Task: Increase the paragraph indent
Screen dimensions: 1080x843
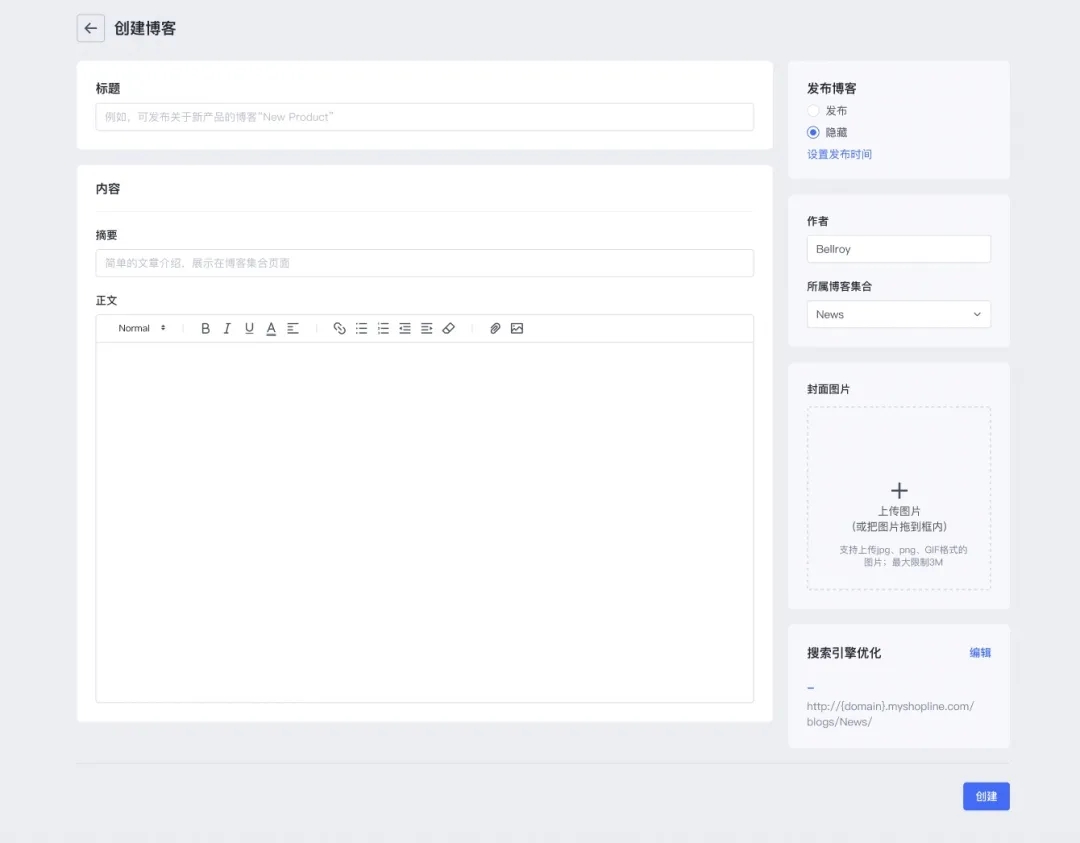Action: pos(426,329)
